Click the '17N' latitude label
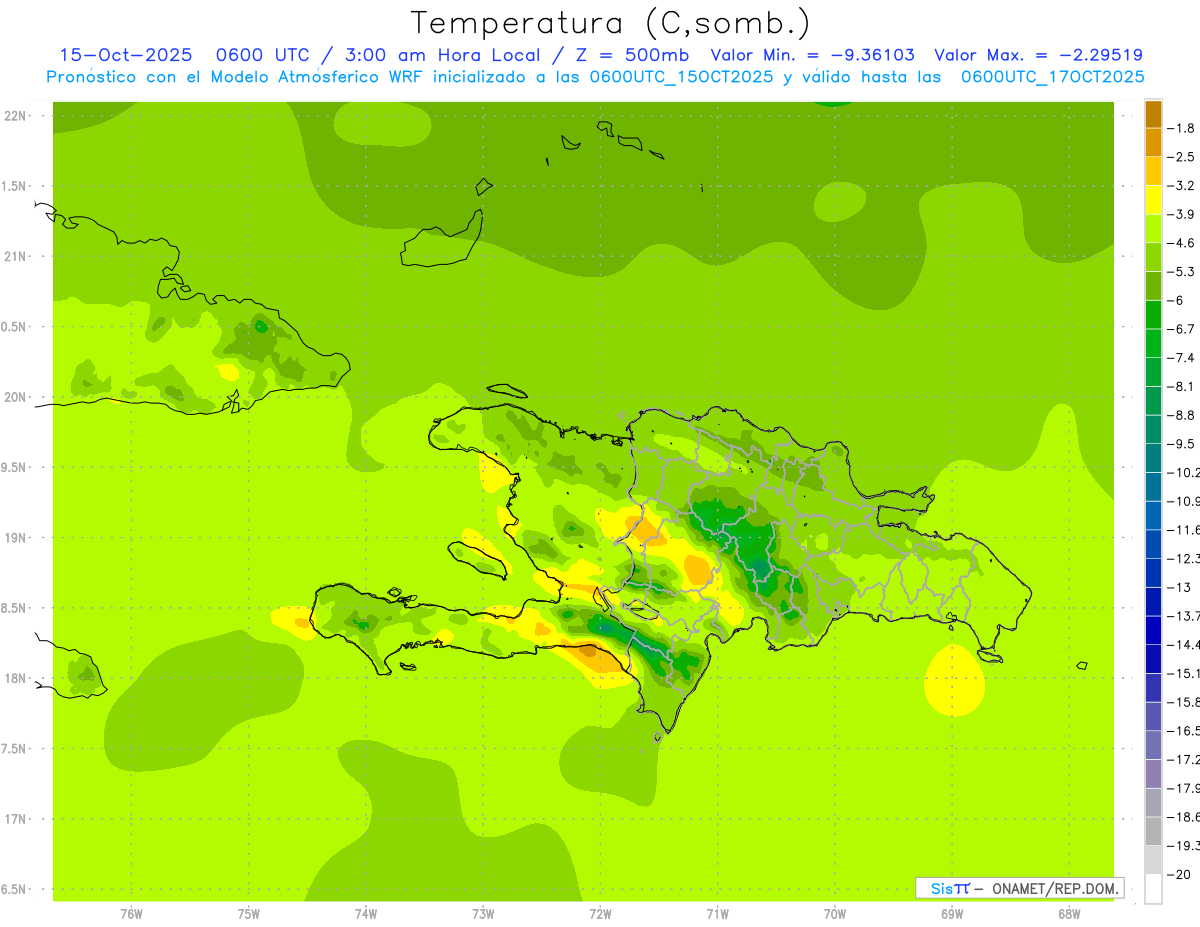This screenshot has width=1200, height=927. pyautogui.click(x=16, y=819)
